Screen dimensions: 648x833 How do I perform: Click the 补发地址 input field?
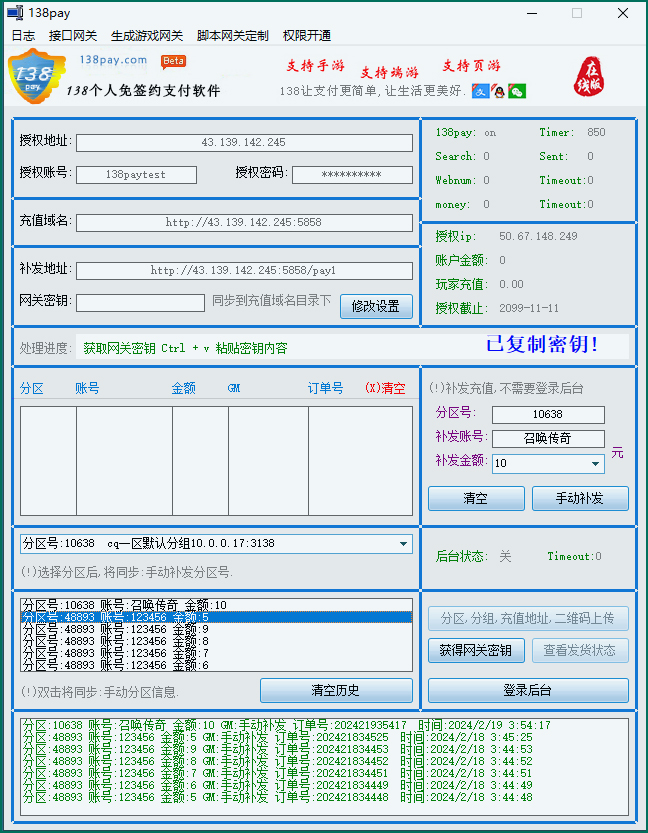point(244,271)
